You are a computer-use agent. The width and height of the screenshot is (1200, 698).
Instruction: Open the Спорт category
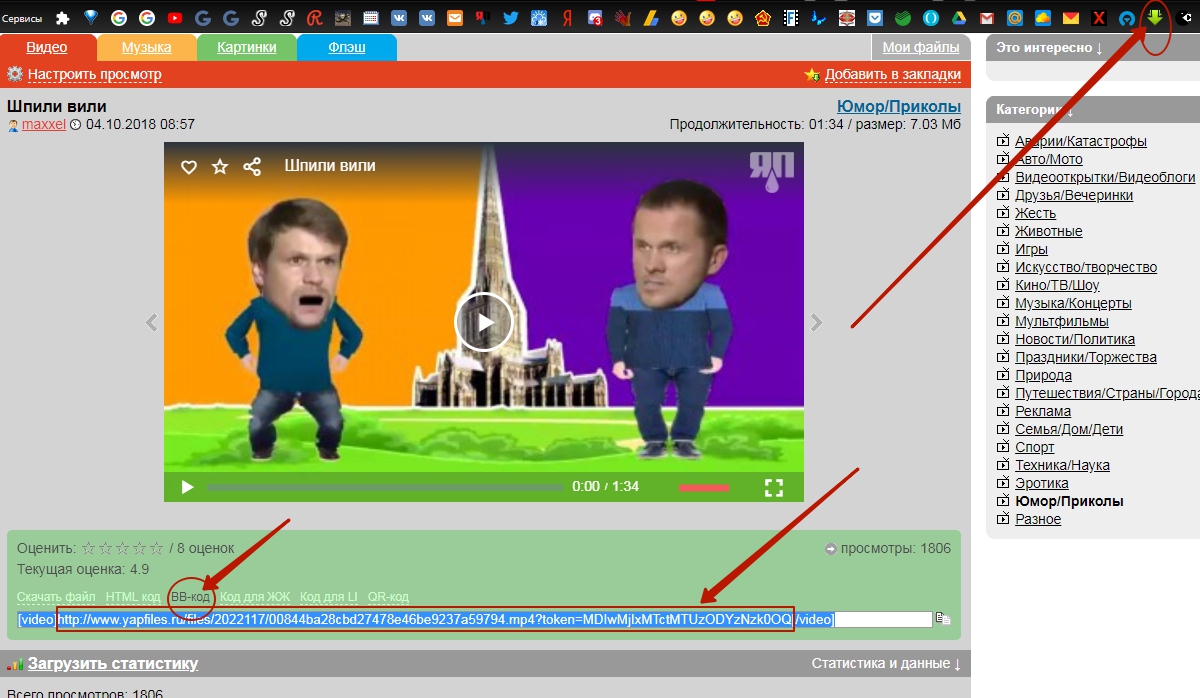click(1035, 447)
